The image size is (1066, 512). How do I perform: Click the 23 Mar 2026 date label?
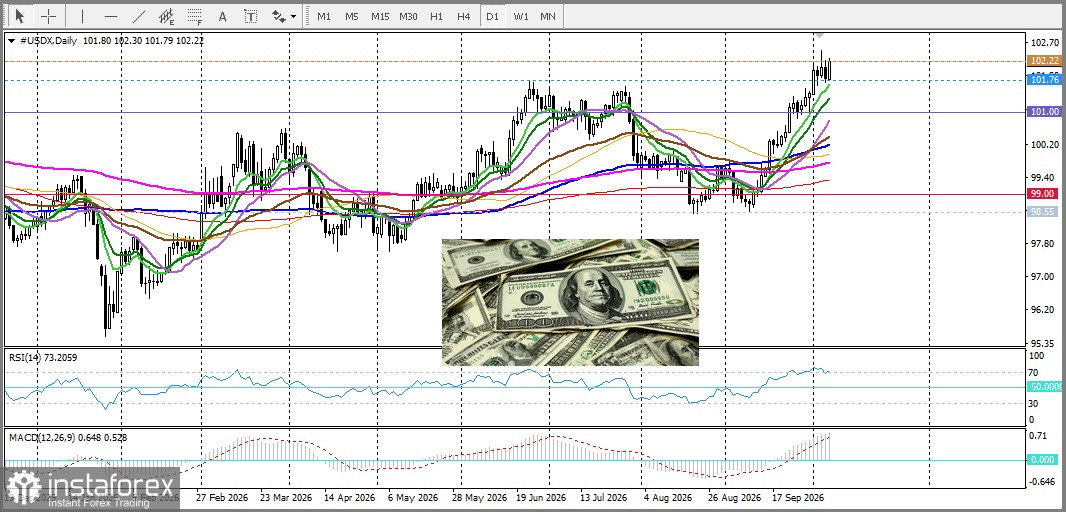point(286,497)
